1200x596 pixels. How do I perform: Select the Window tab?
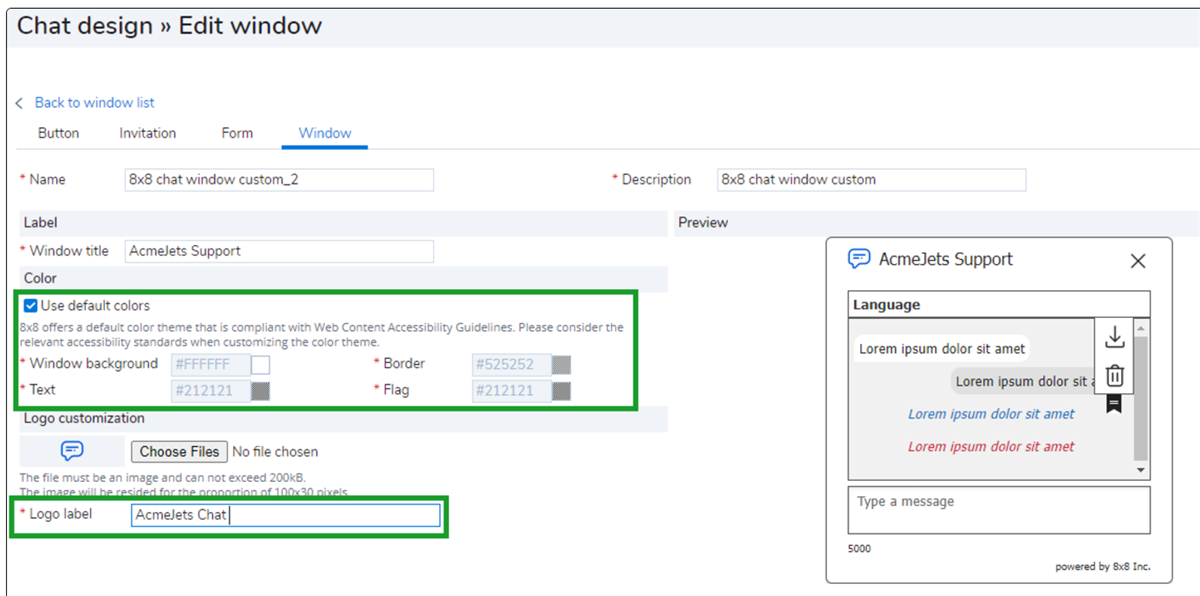325,133
